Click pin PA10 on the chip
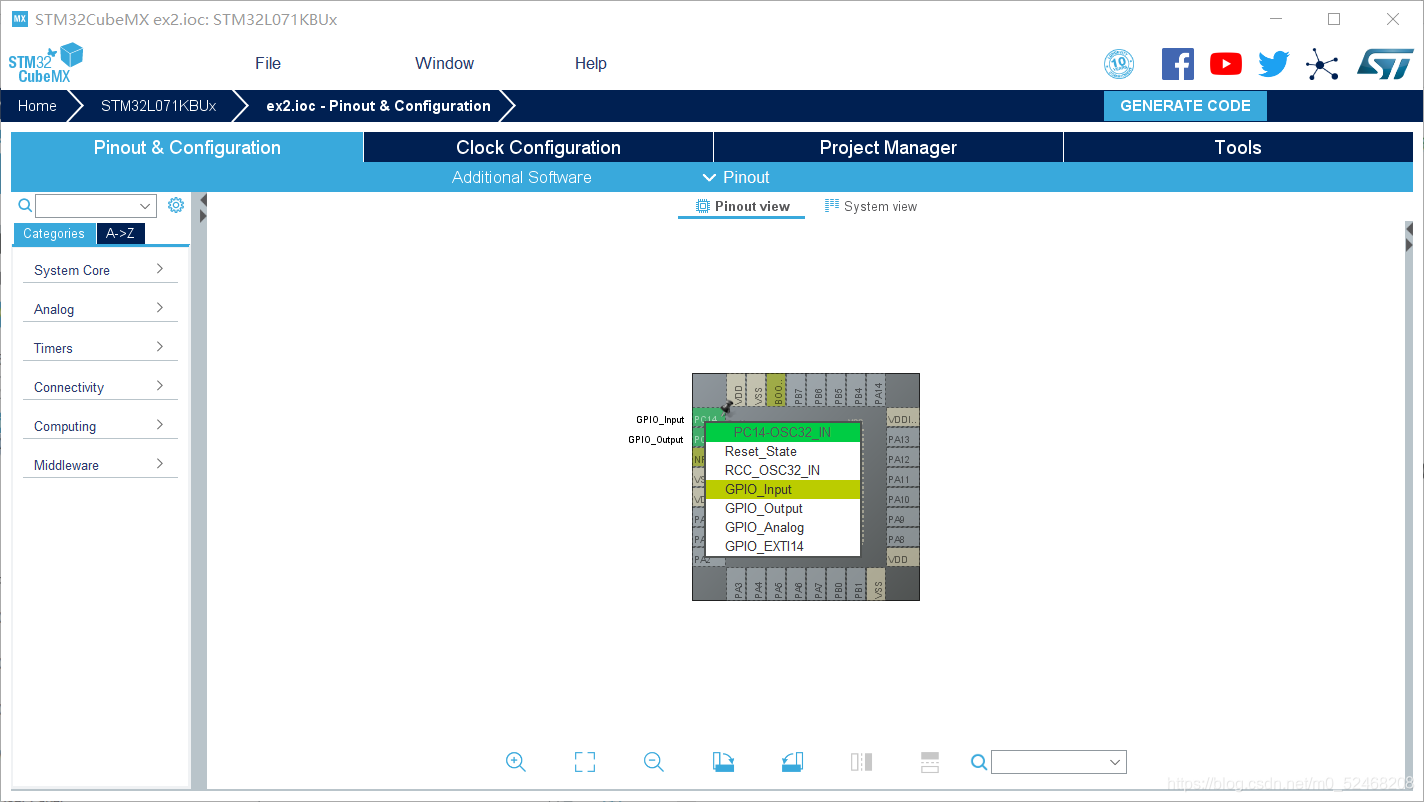The height and width of the screenshot is (802, 1424). point(902,499)
